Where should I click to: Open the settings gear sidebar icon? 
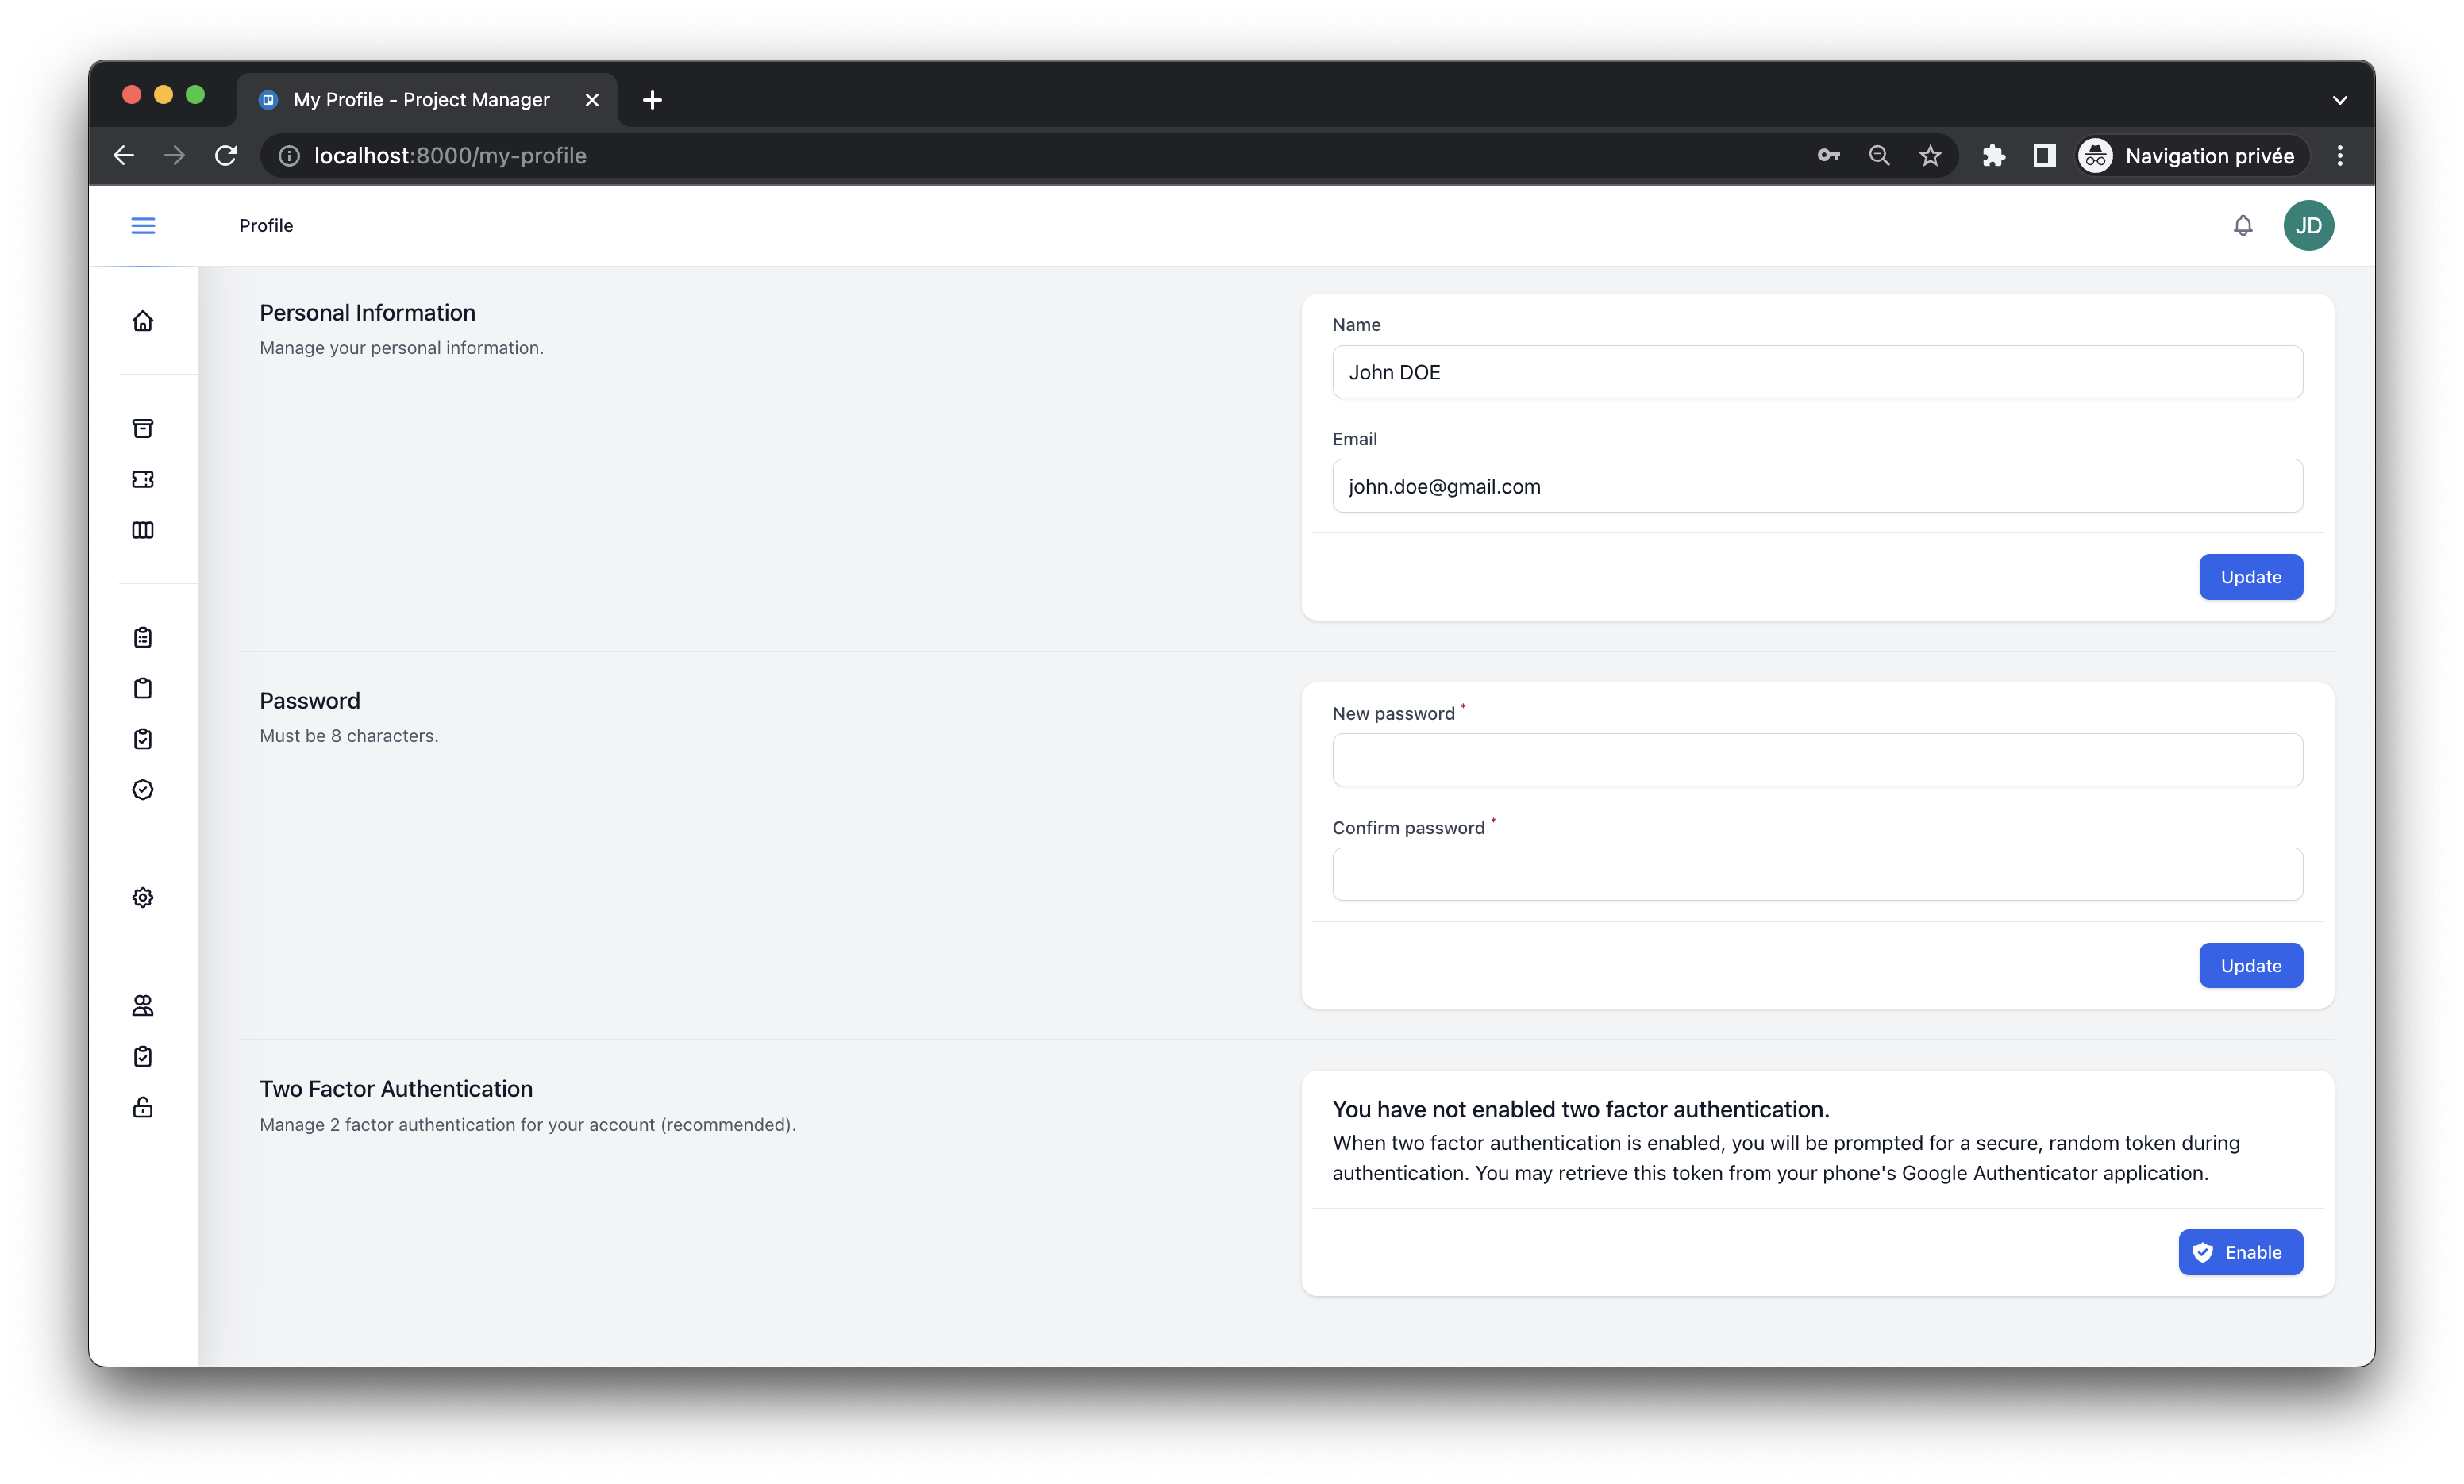coord(143,897)
